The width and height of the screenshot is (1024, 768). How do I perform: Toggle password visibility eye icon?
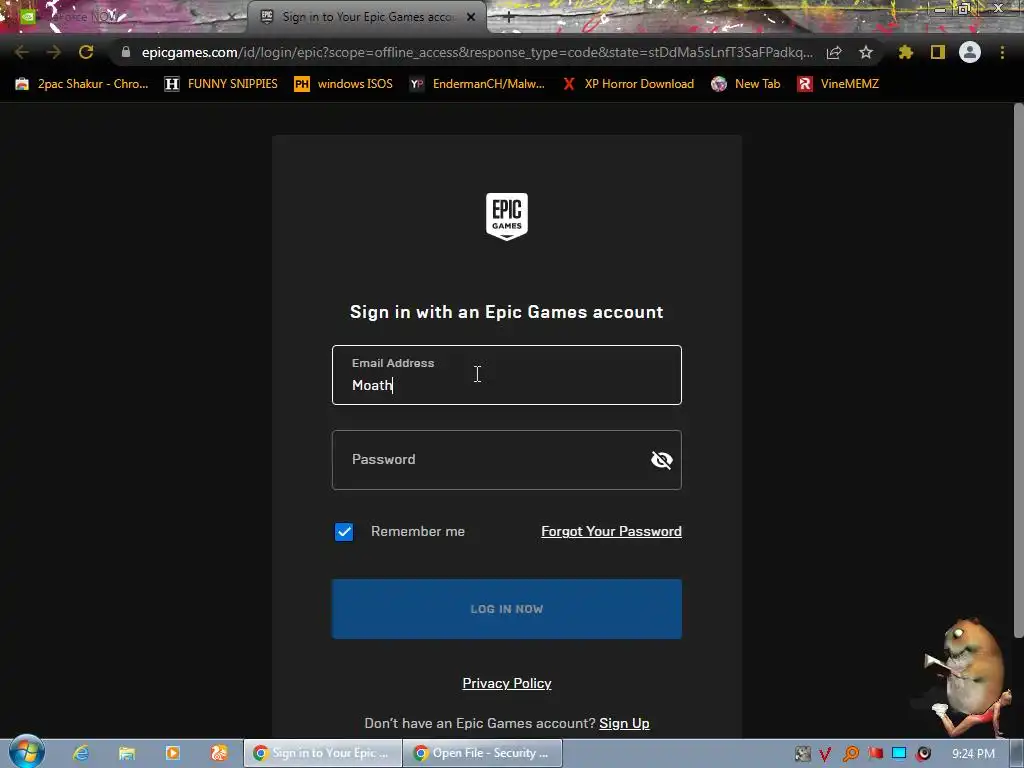click(662, 460)
